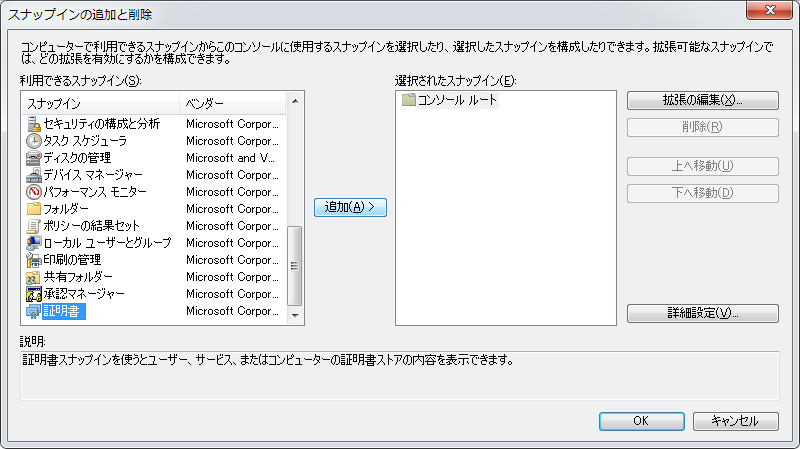
Task: Click the 追加(A) > button
Action: tap(350, 207)
